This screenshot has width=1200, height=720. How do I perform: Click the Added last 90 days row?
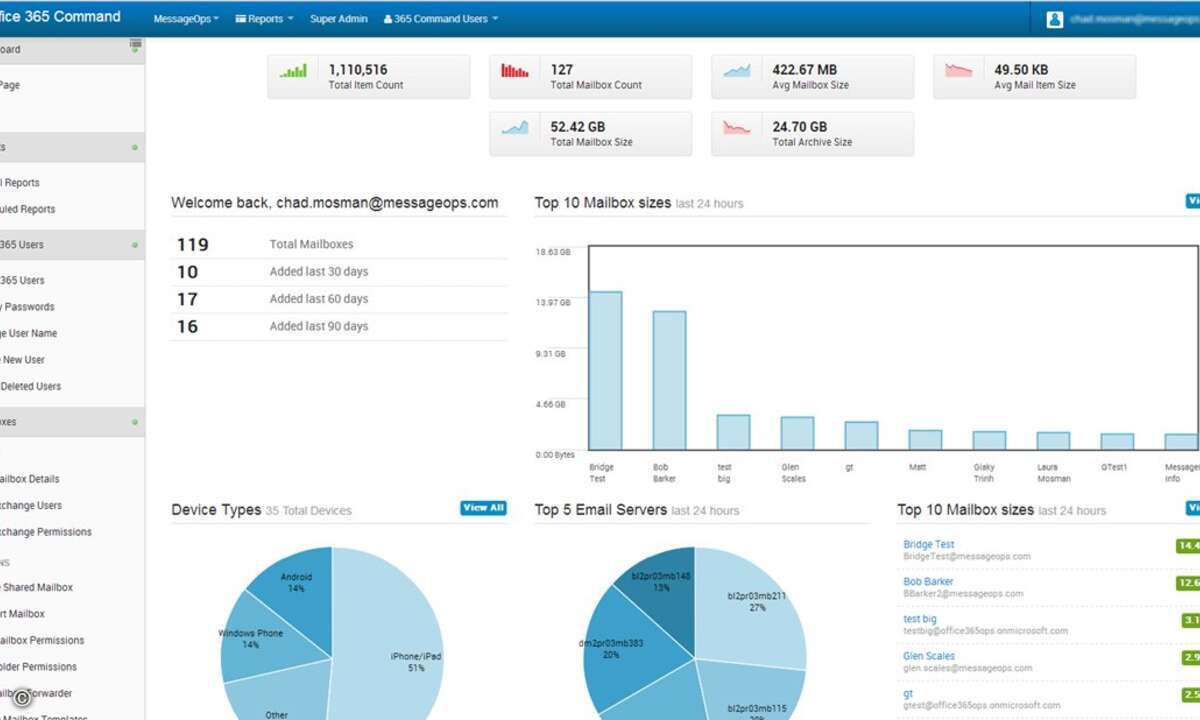[x=338, y=326]
